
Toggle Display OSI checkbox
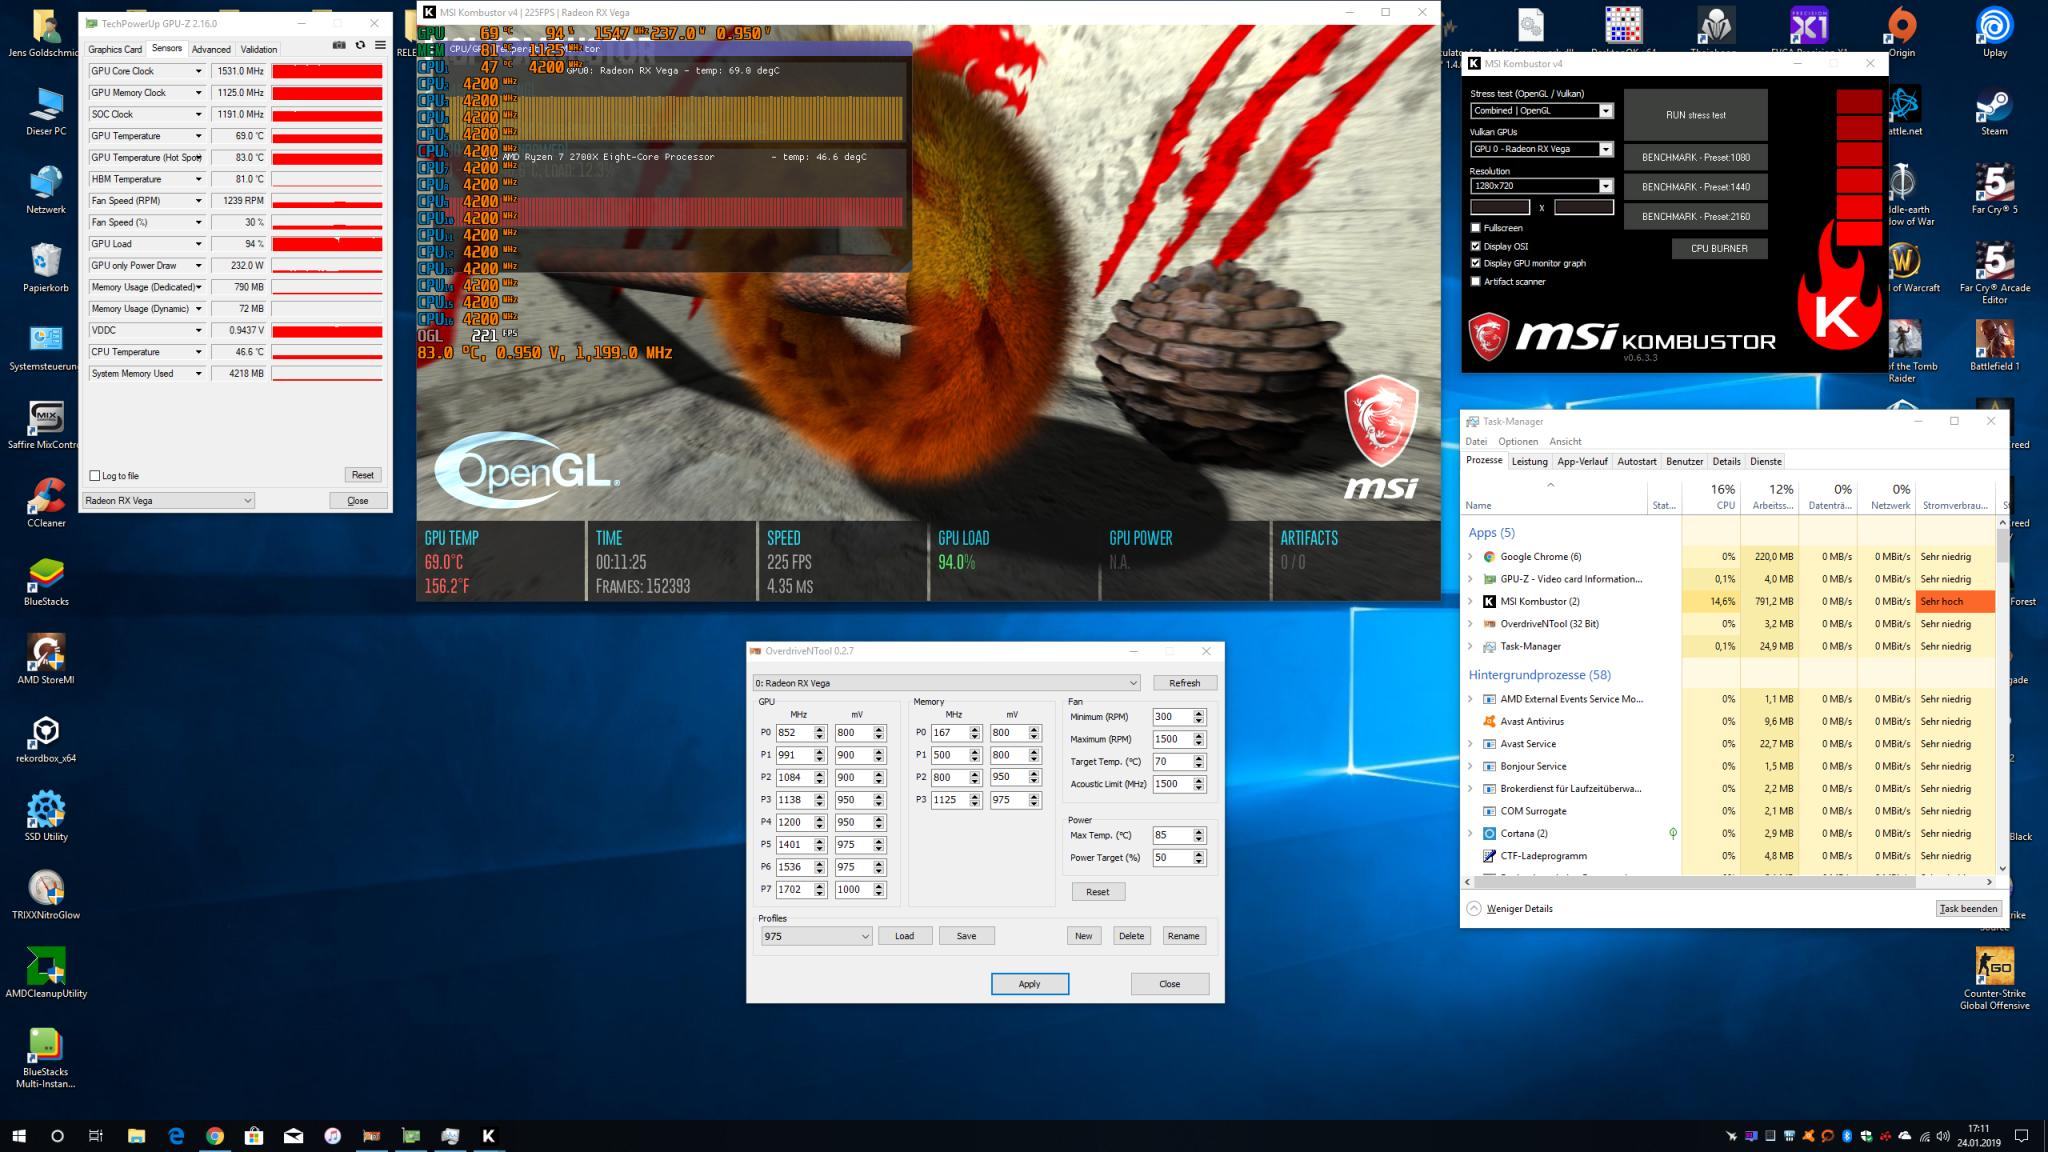(1476, 246)
